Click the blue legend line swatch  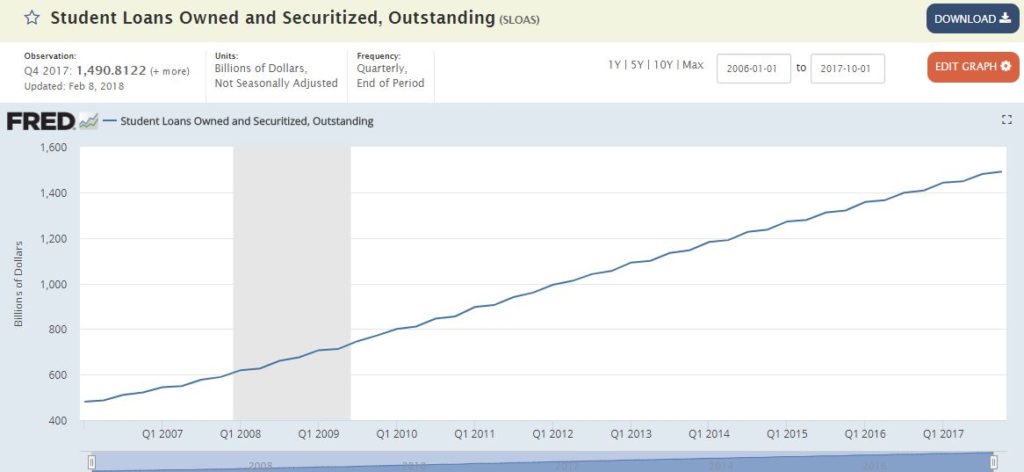110,121
